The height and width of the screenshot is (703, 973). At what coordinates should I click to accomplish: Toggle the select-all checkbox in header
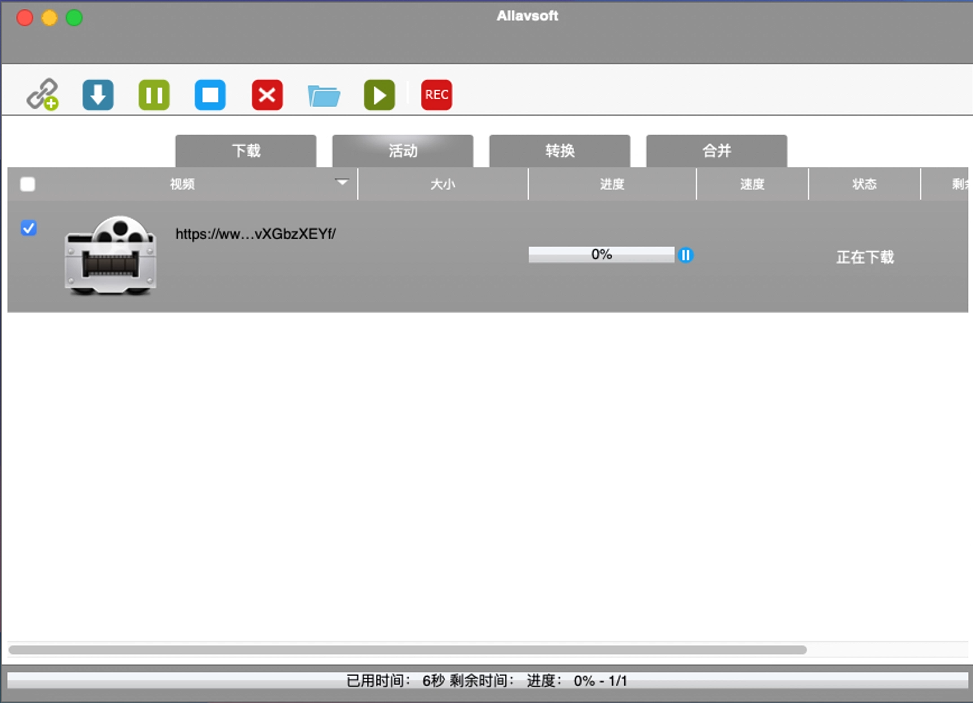click(28, 184)
